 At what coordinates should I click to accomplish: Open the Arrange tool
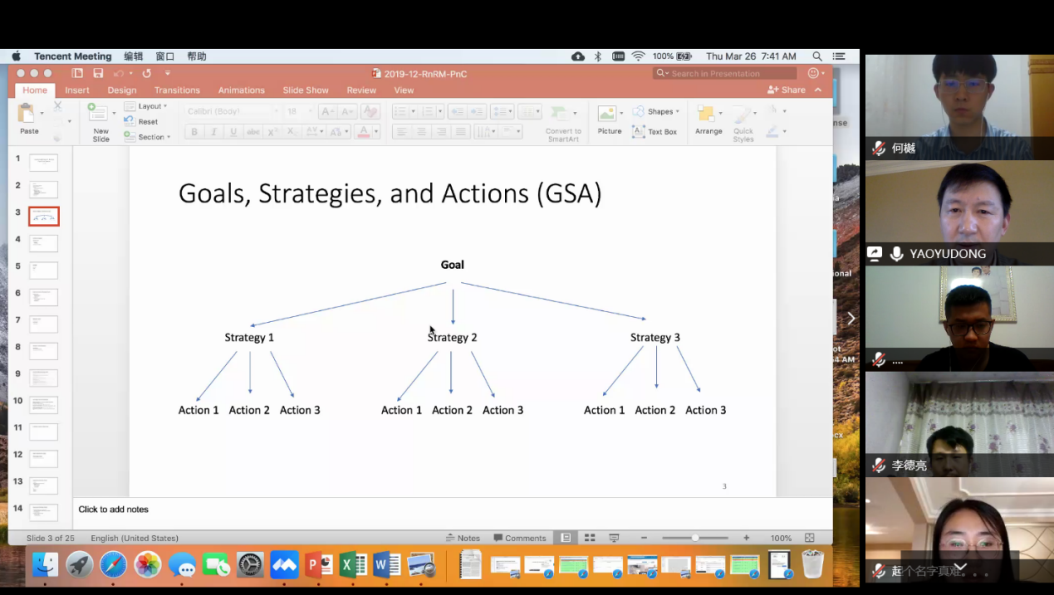tap(708, 118)
